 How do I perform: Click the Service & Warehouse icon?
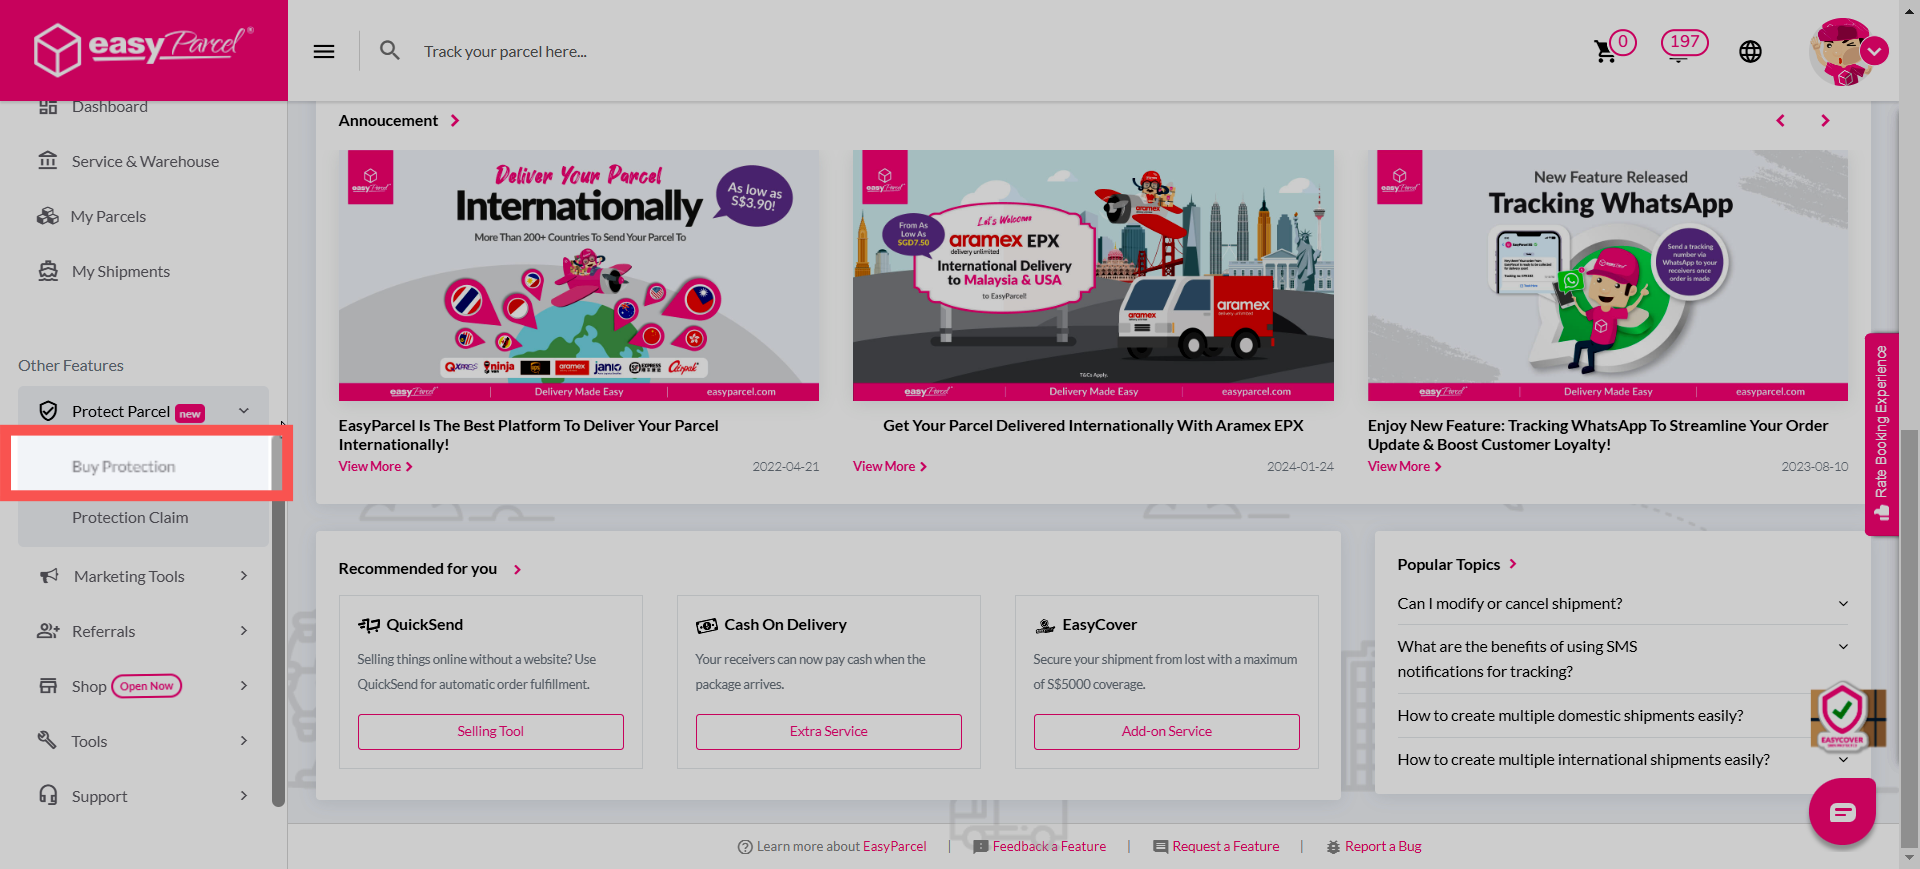[48, 160]
